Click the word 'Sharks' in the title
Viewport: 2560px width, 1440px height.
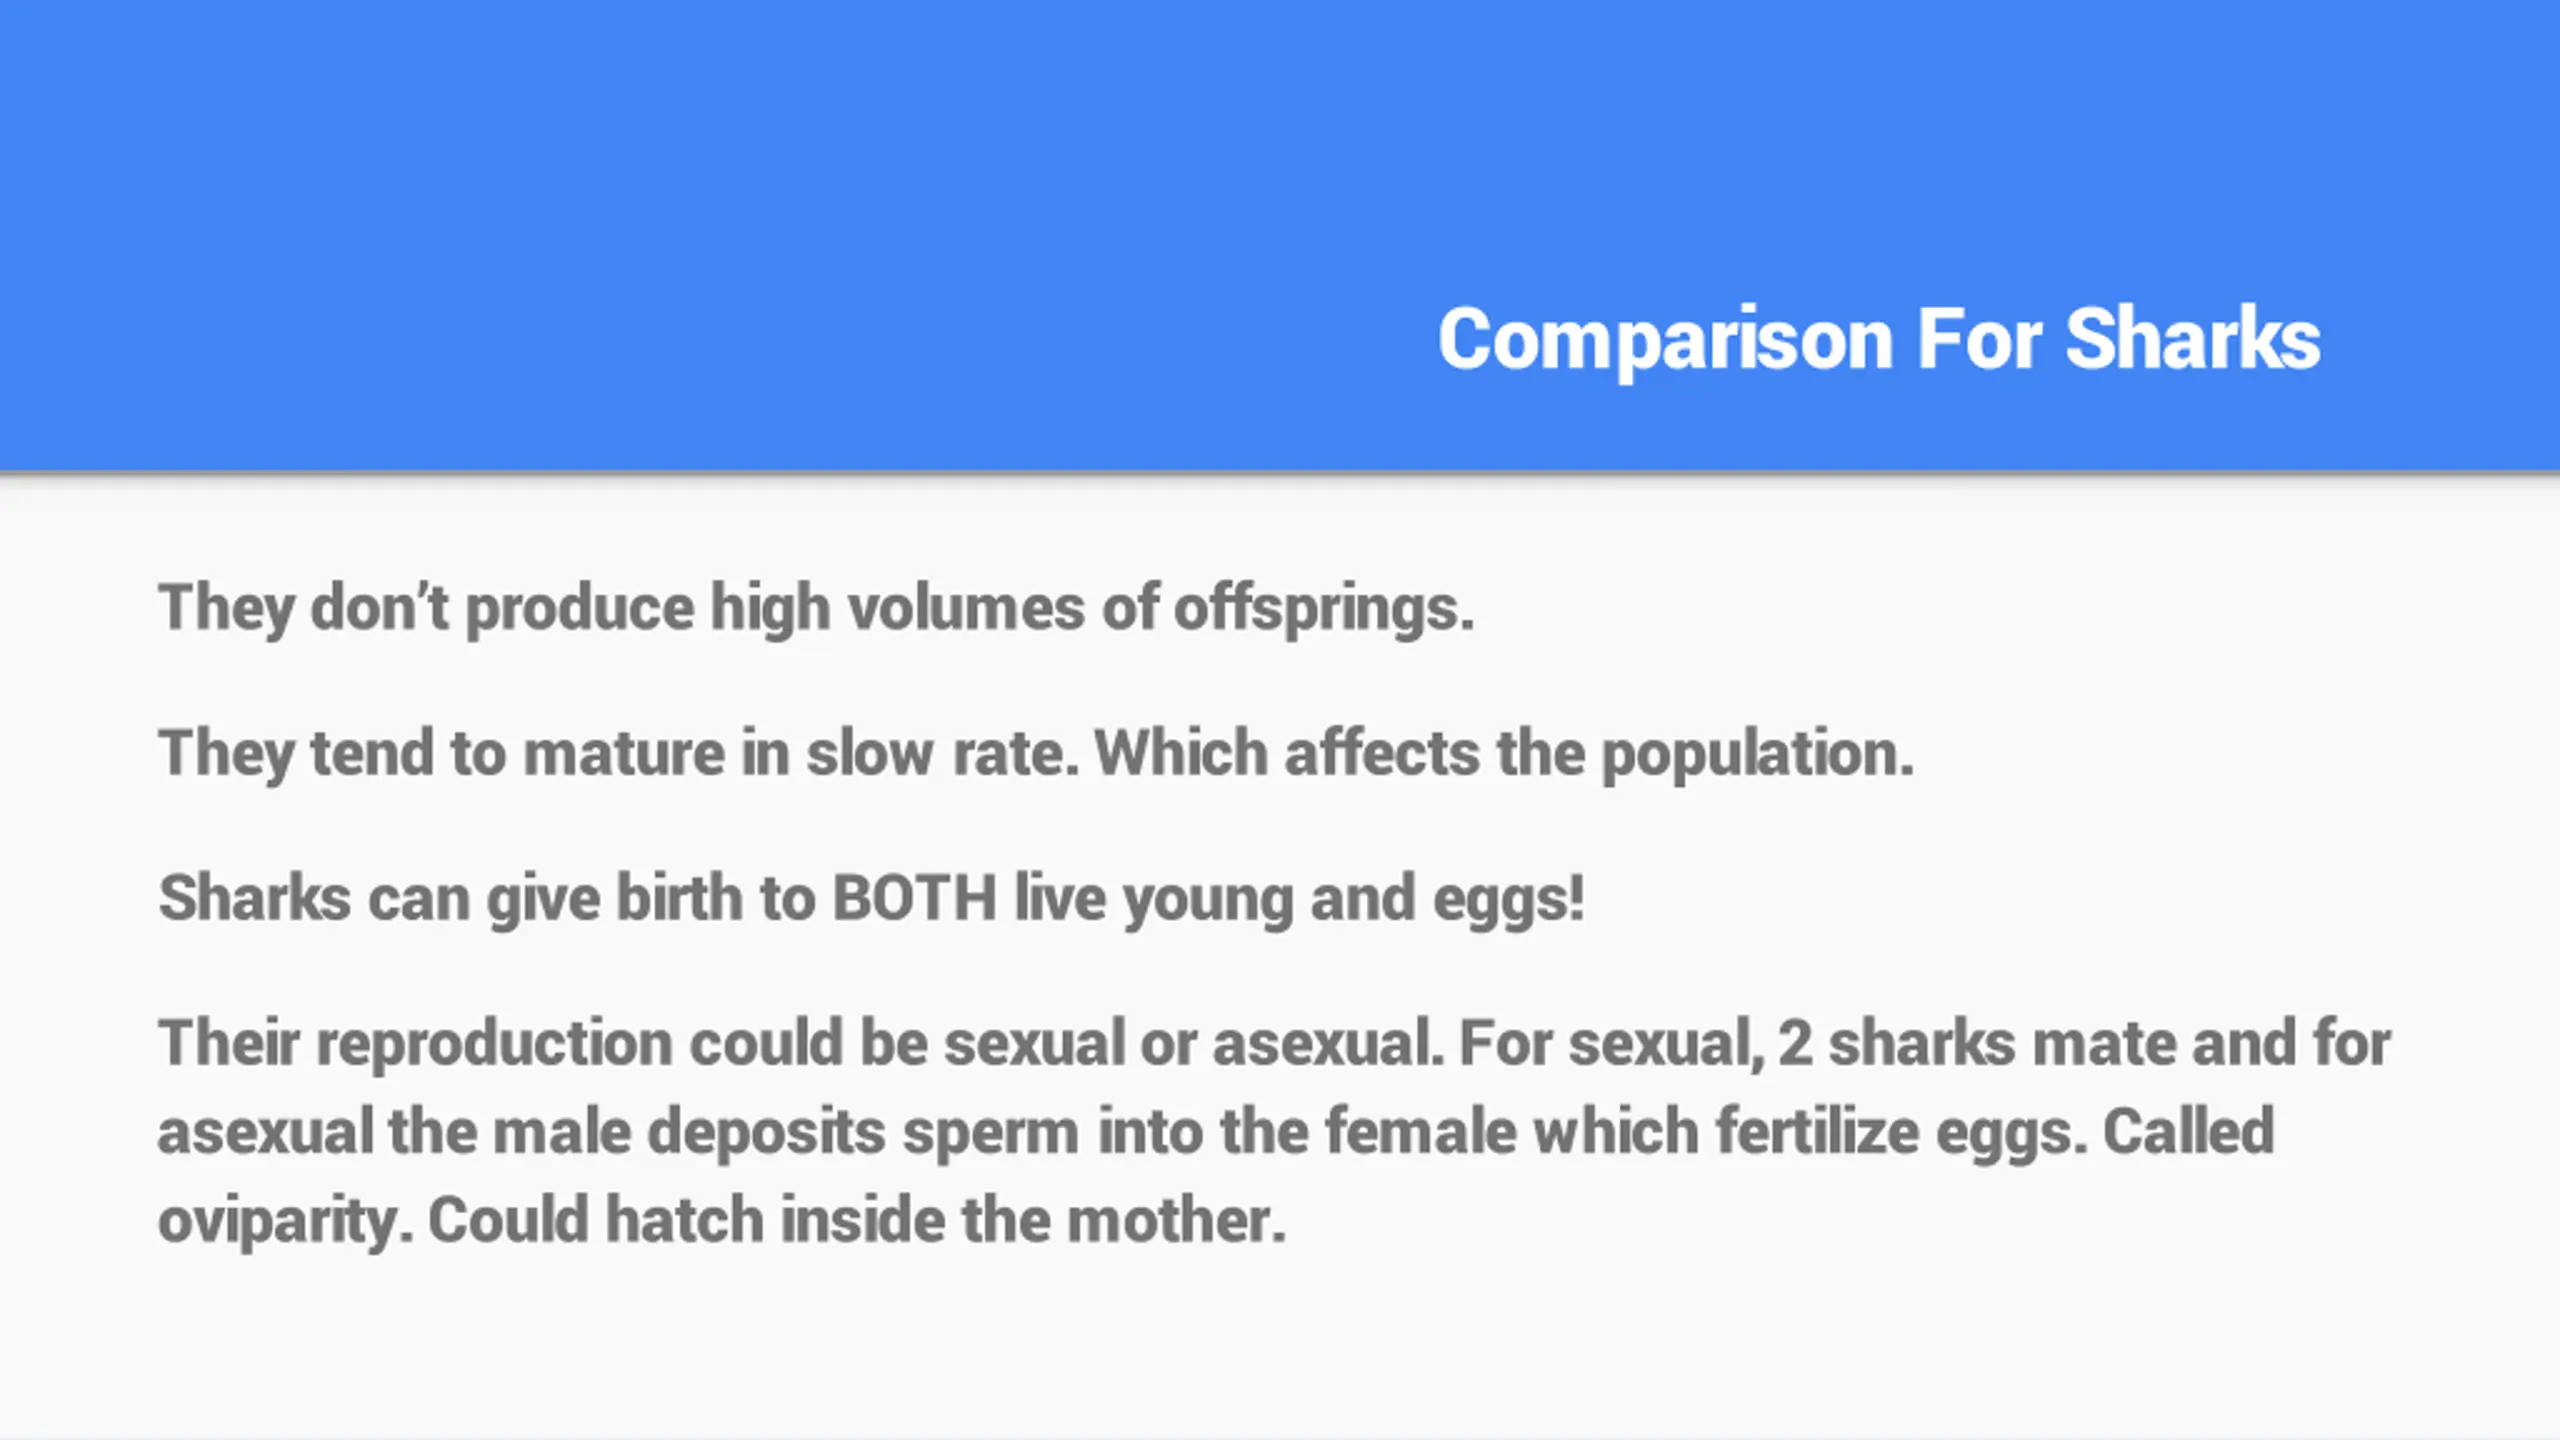(x=2193, y=340)
